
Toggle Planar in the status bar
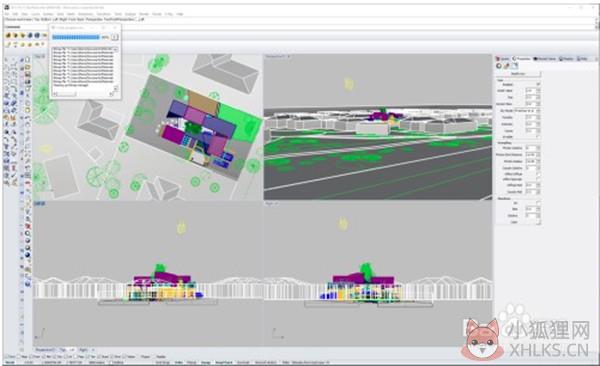pos(191,362)
